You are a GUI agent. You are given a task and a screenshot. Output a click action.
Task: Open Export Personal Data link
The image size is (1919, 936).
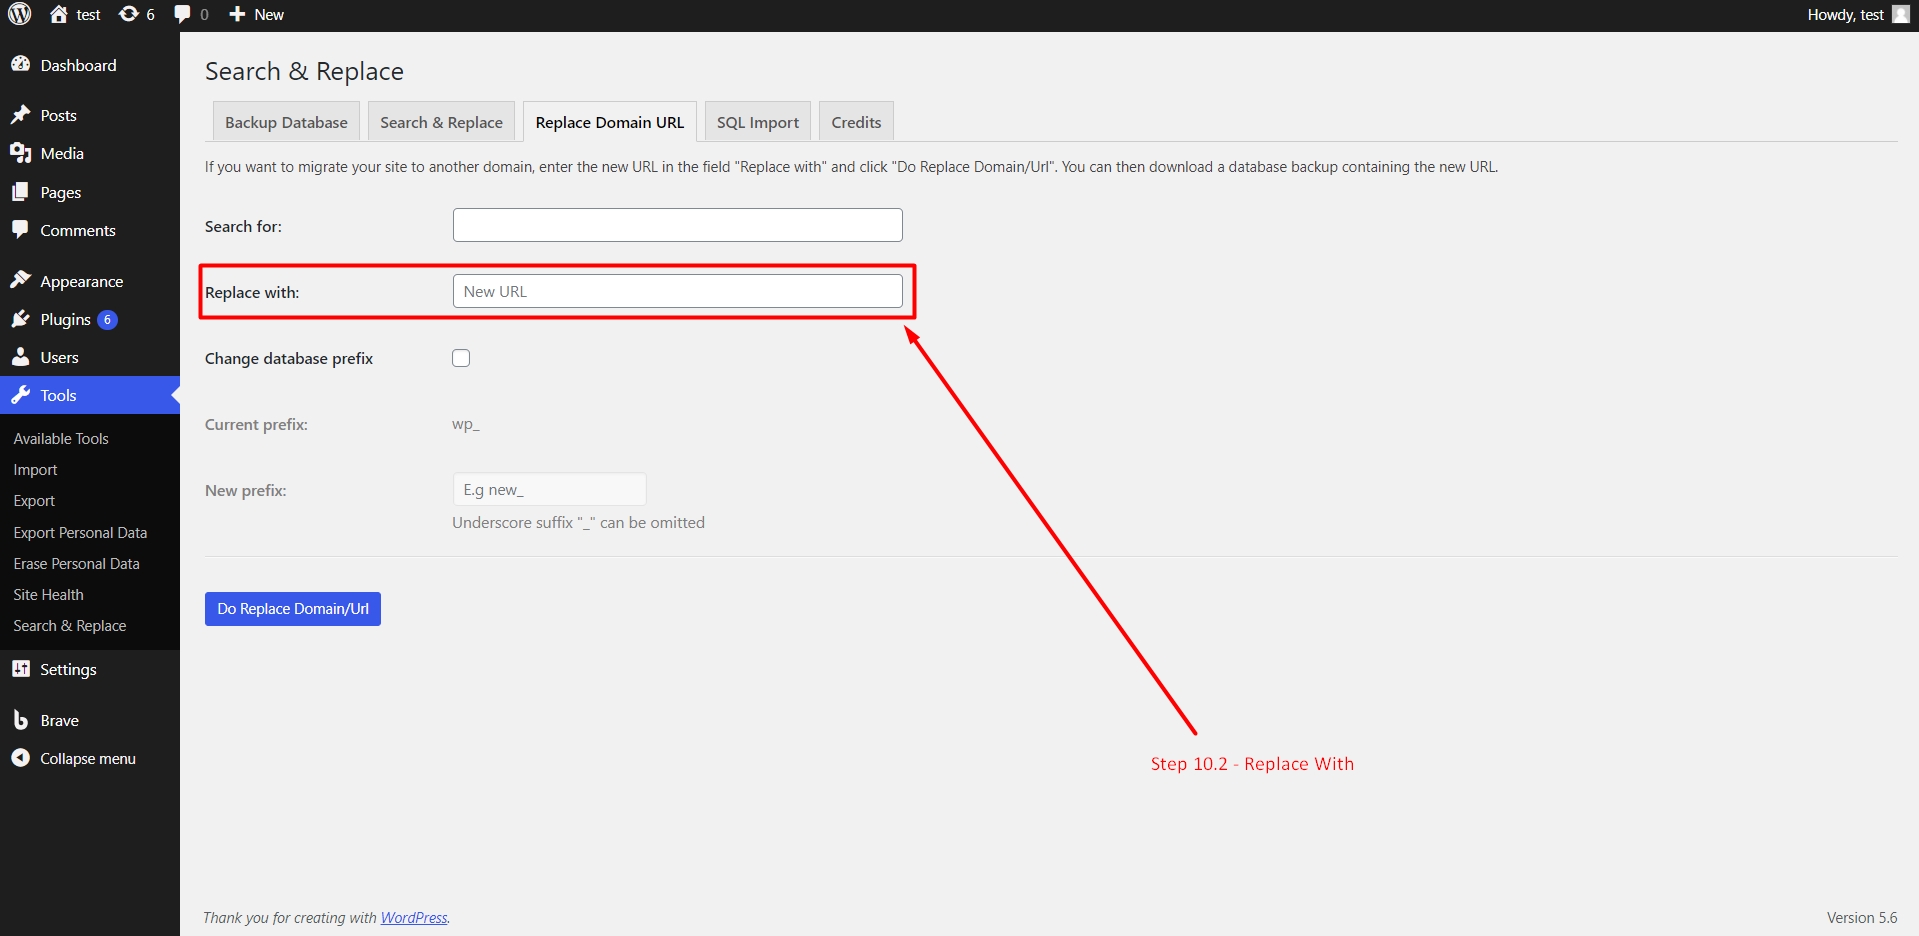click(80, 532)
